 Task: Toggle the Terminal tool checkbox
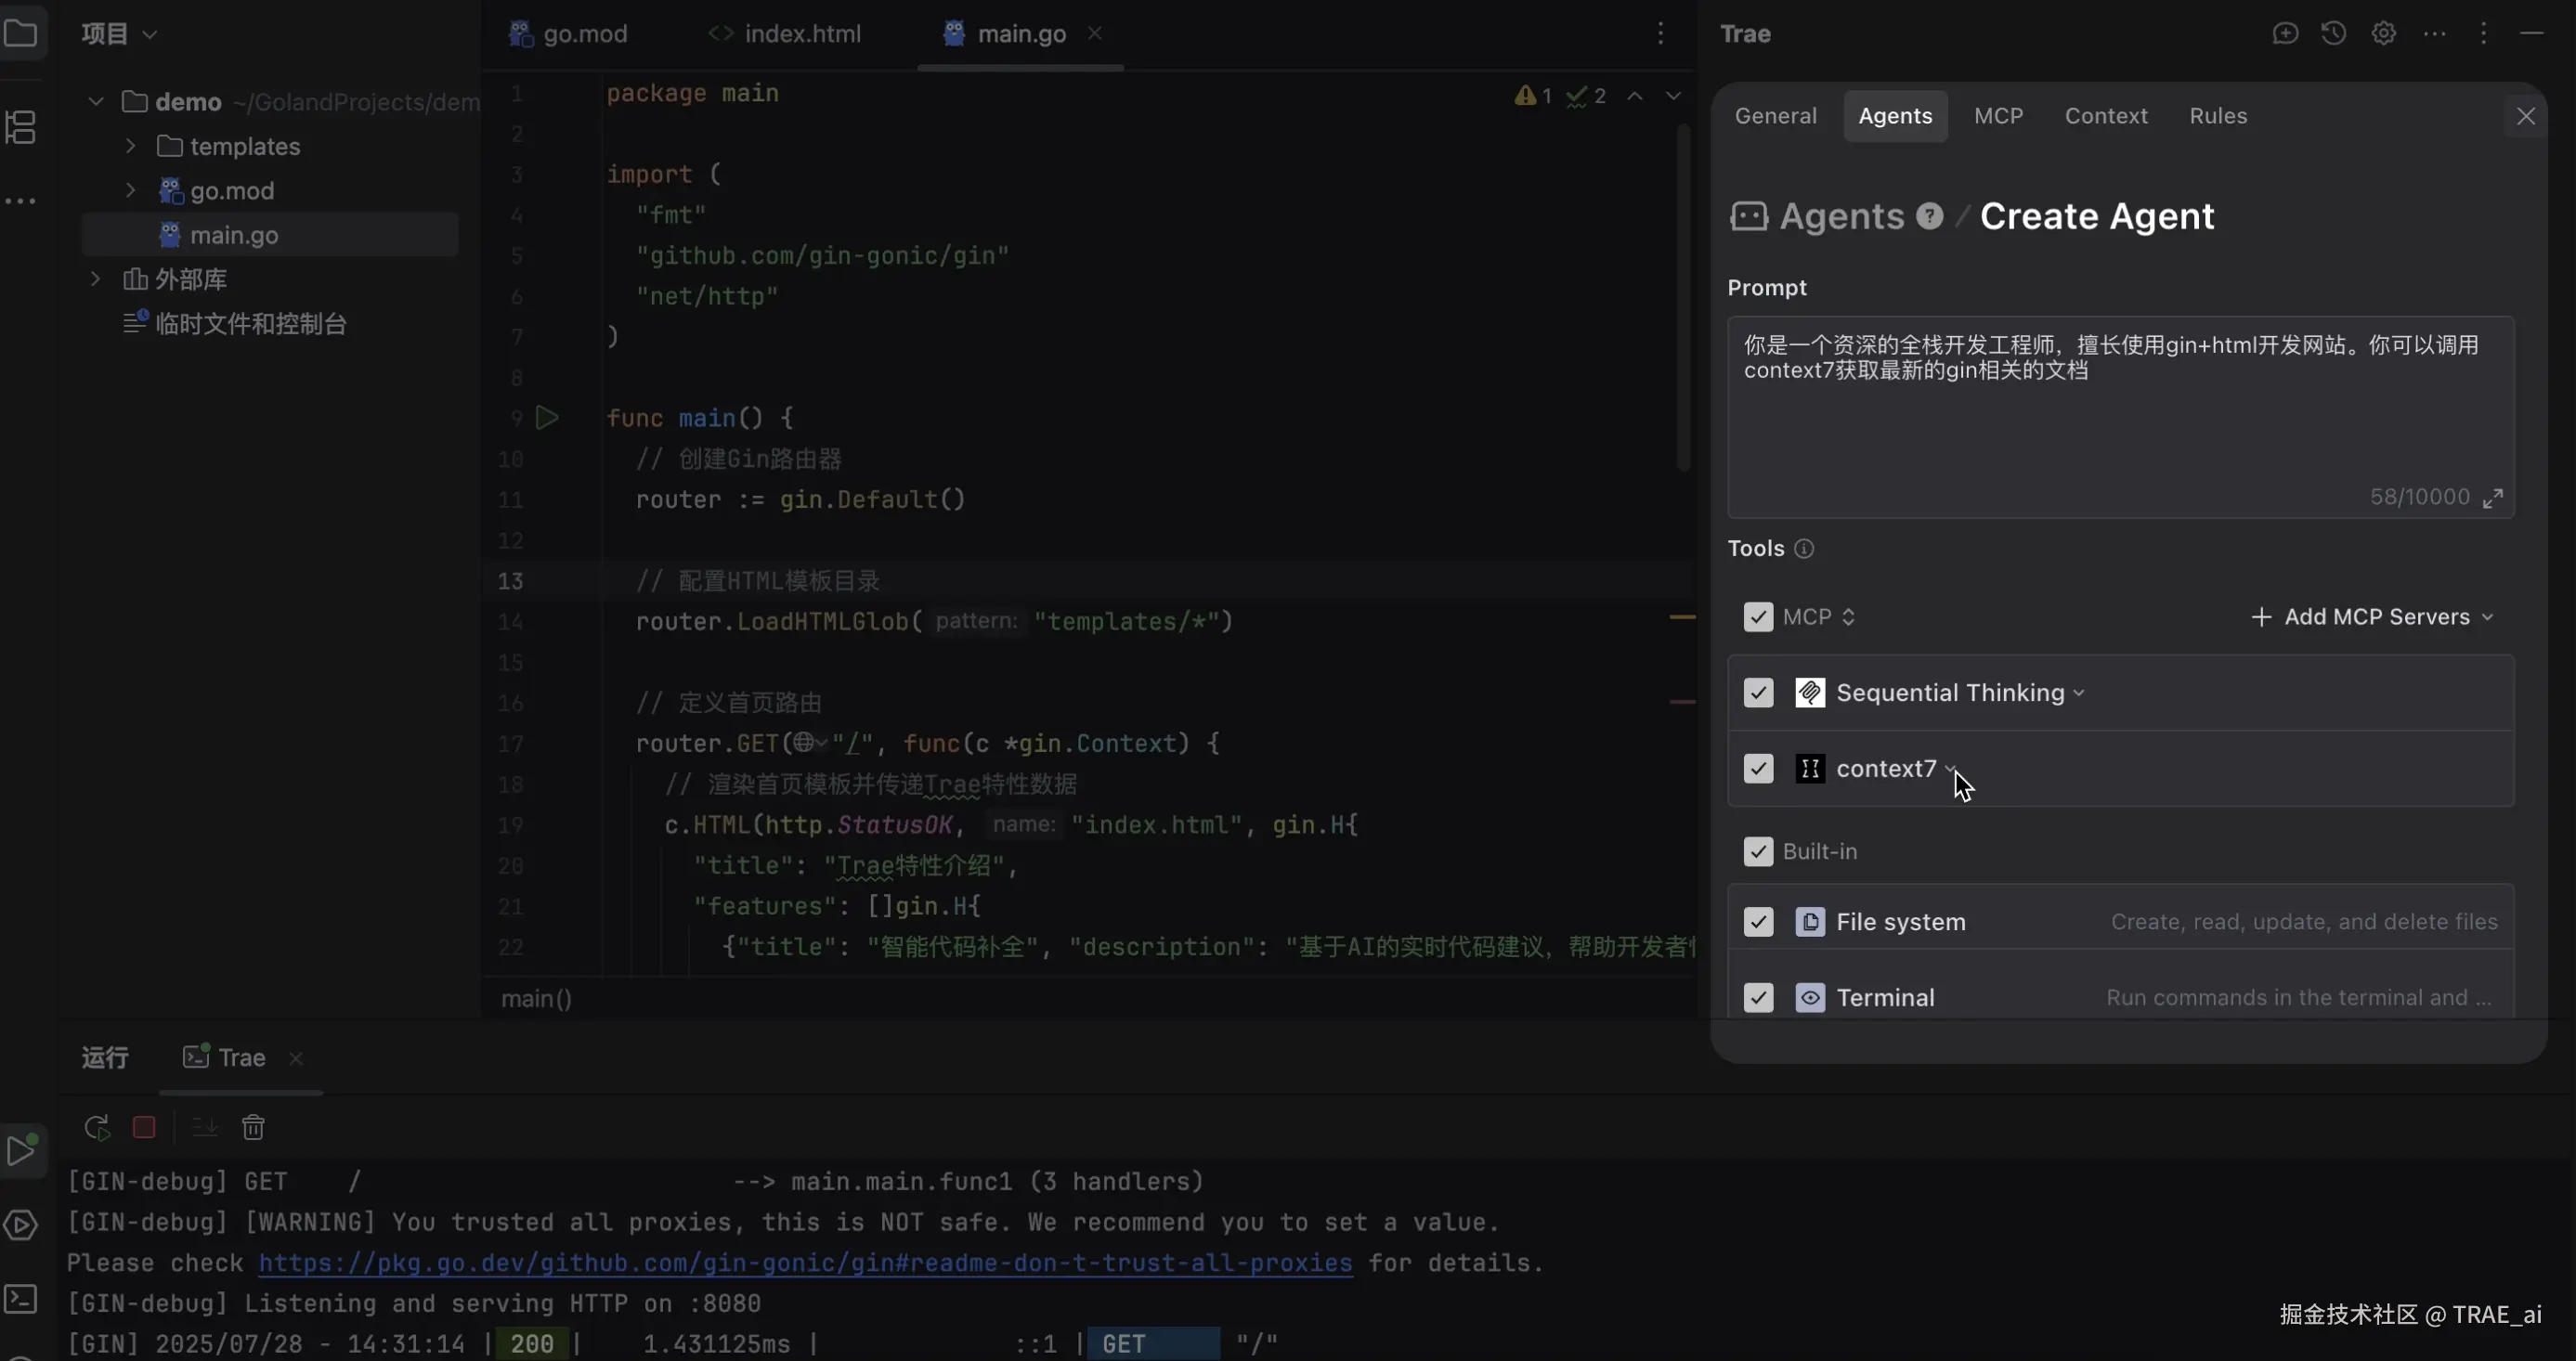(x=1758, y=998)
